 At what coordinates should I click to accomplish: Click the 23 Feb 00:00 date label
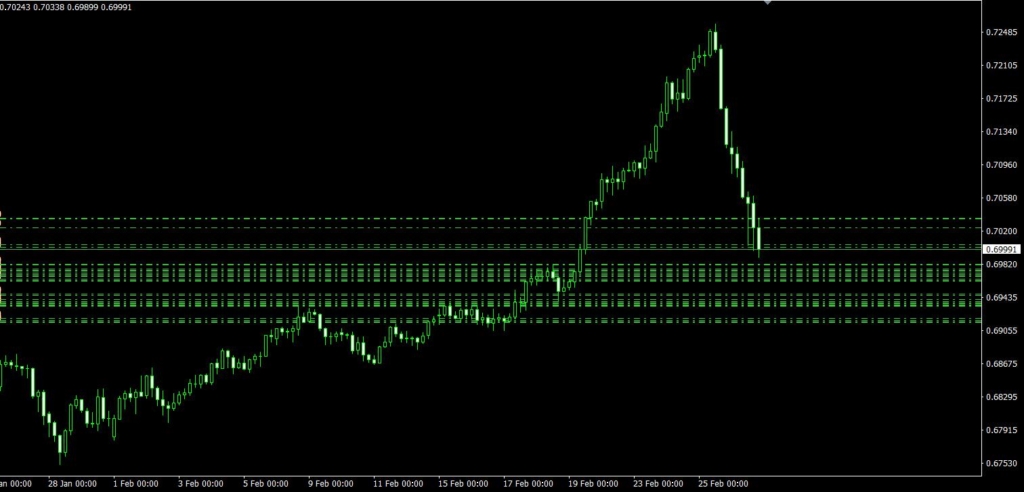(x=658, y=484)
